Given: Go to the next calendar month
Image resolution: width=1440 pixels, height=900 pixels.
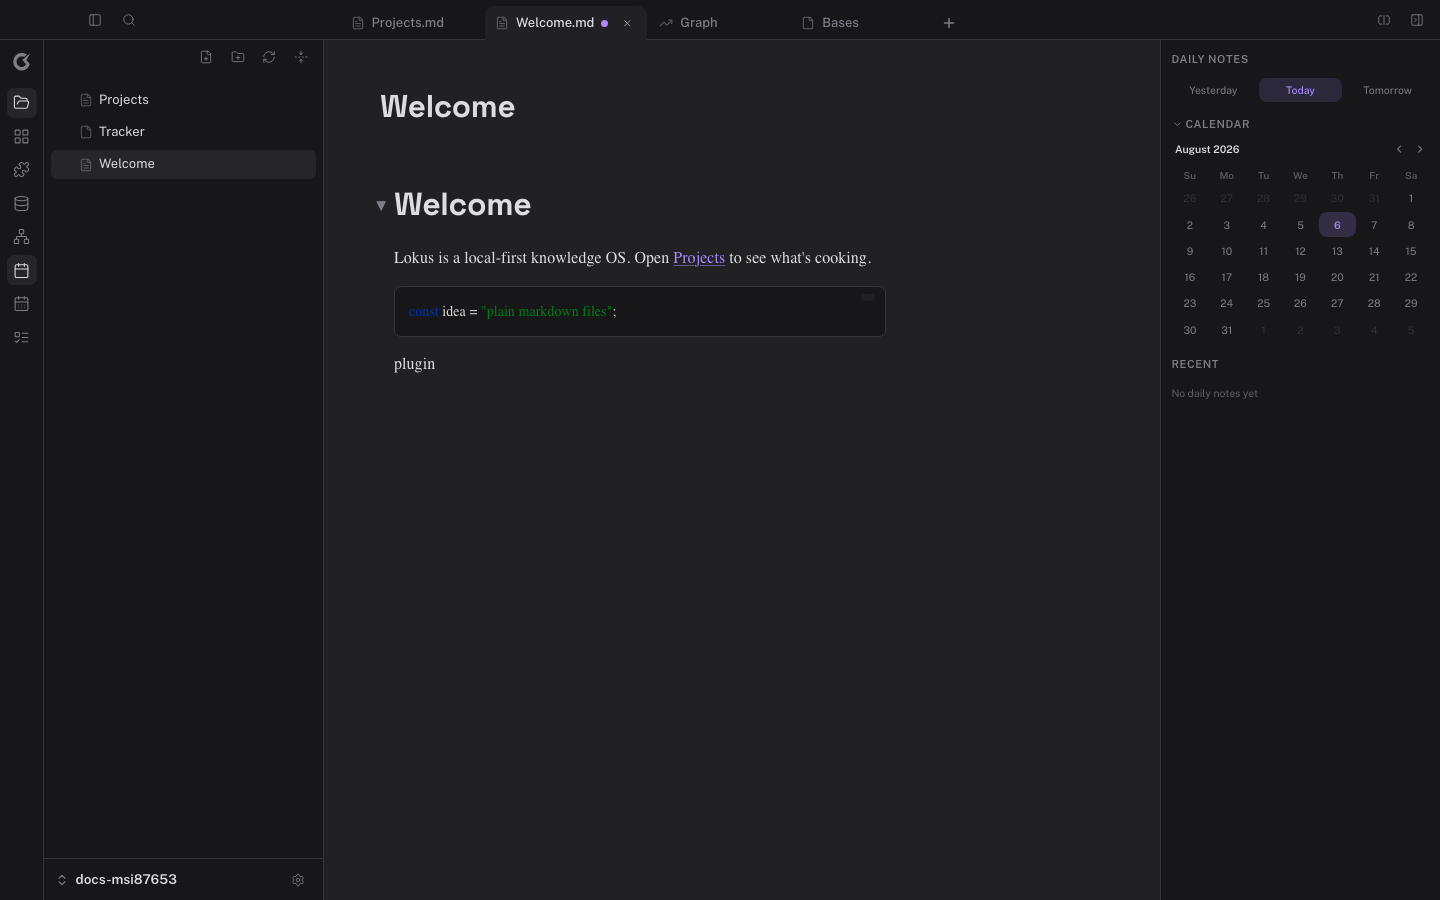Looking at the screenshot, I should [1420, 149].
